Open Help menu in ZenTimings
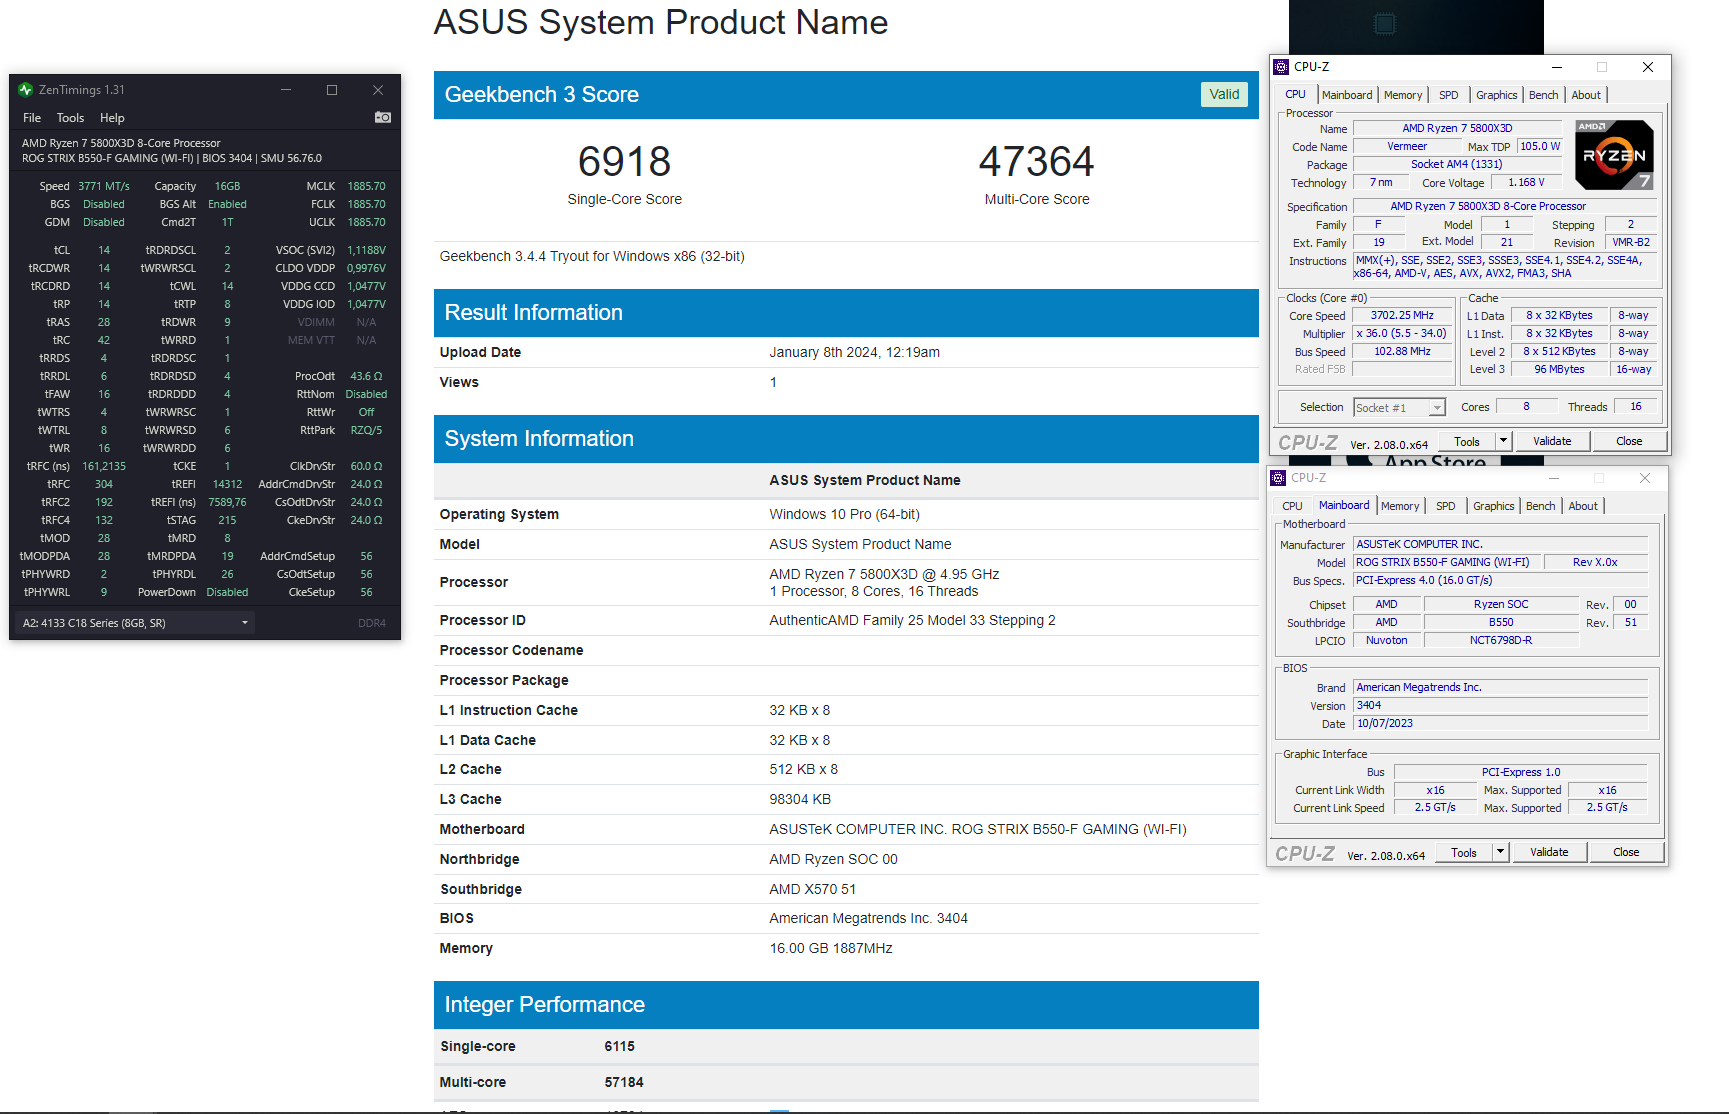The image size is (1729, 1114). (112, 118)
